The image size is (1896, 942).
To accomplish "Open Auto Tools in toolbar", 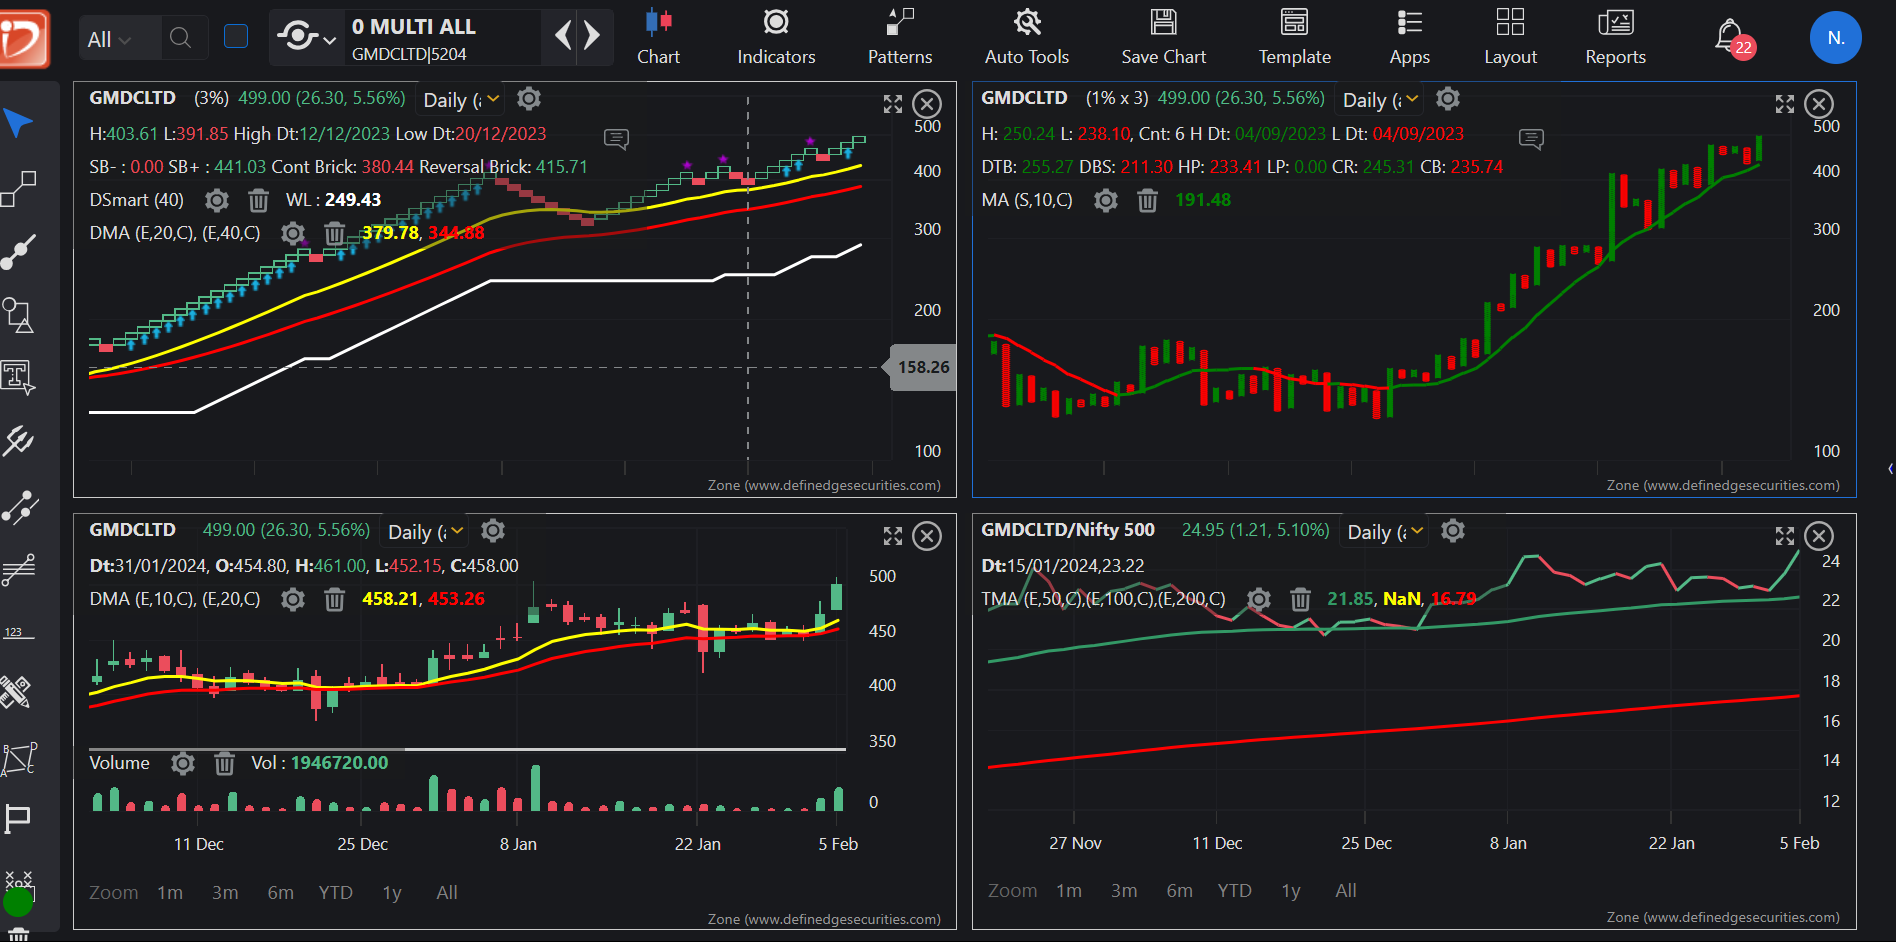I will click(x=1027, y=37).
